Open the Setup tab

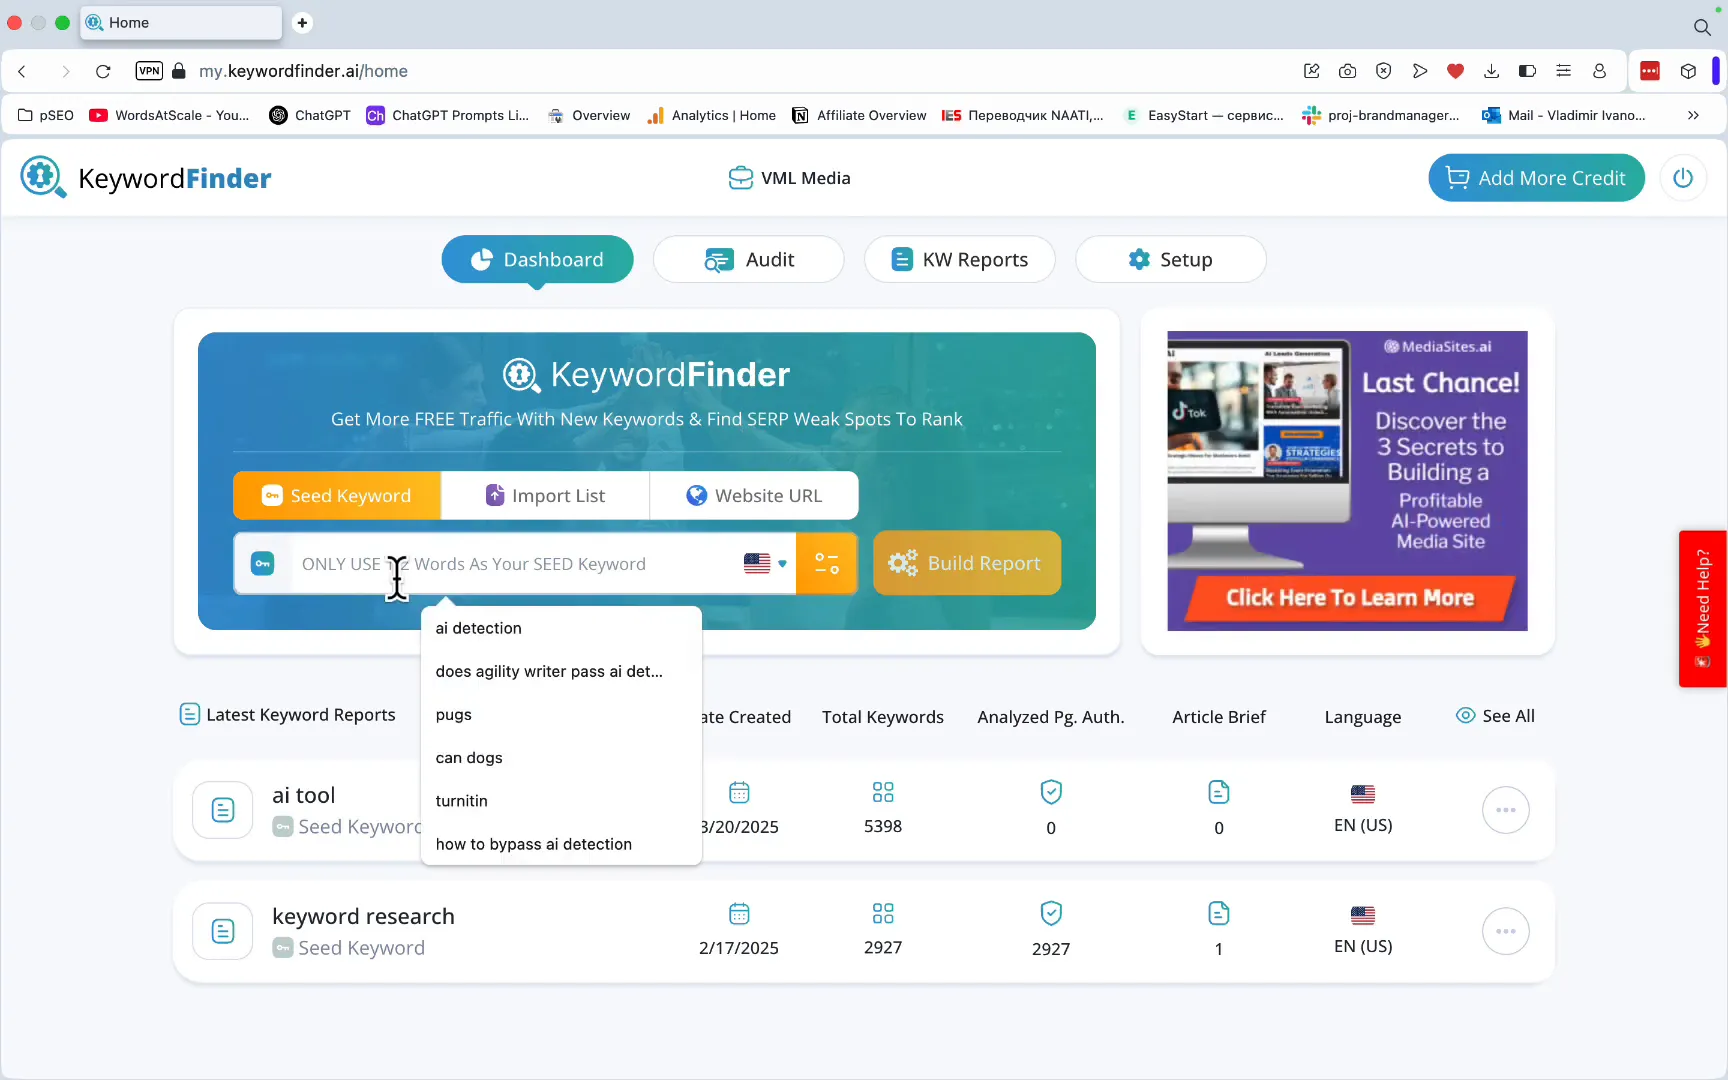click(1170, 260)
